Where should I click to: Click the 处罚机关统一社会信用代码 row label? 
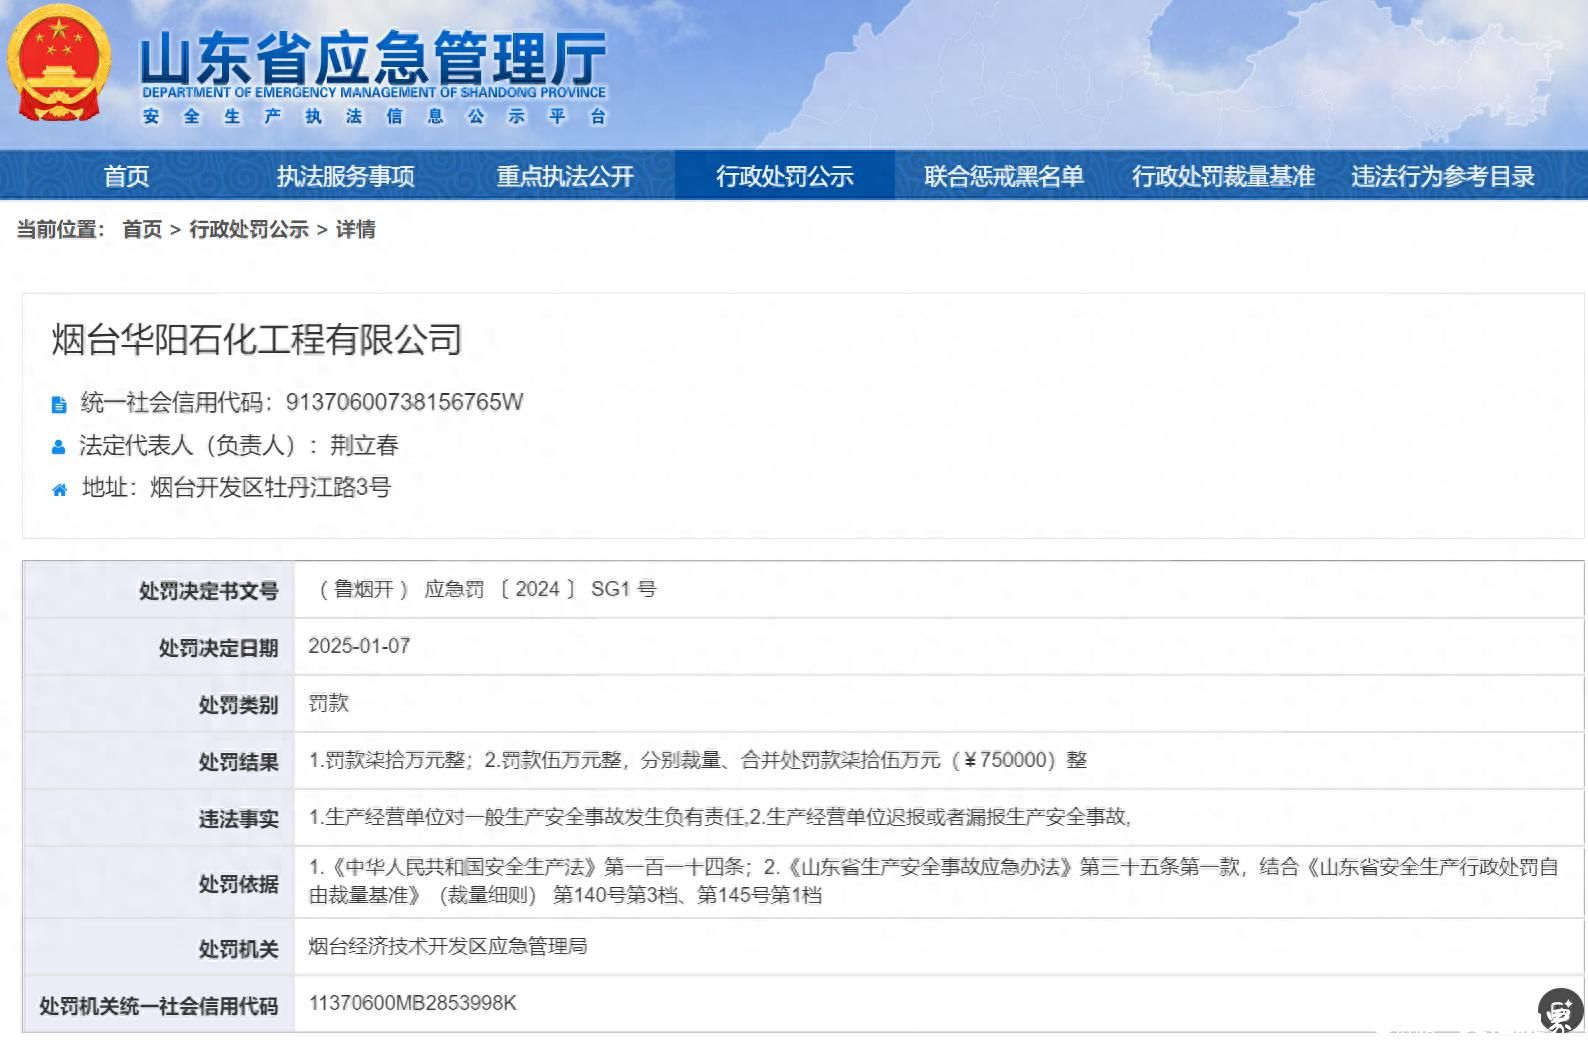click(x=158, y=1006)
